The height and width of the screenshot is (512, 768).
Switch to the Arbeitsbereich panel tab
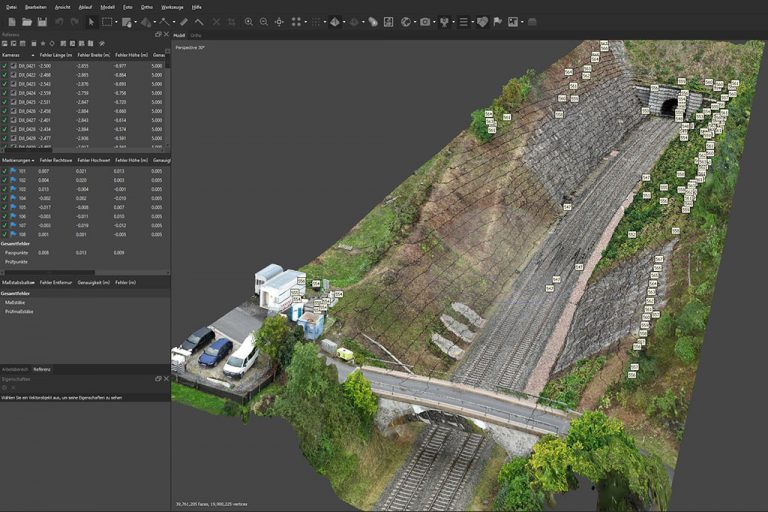[x=15, y=369]
